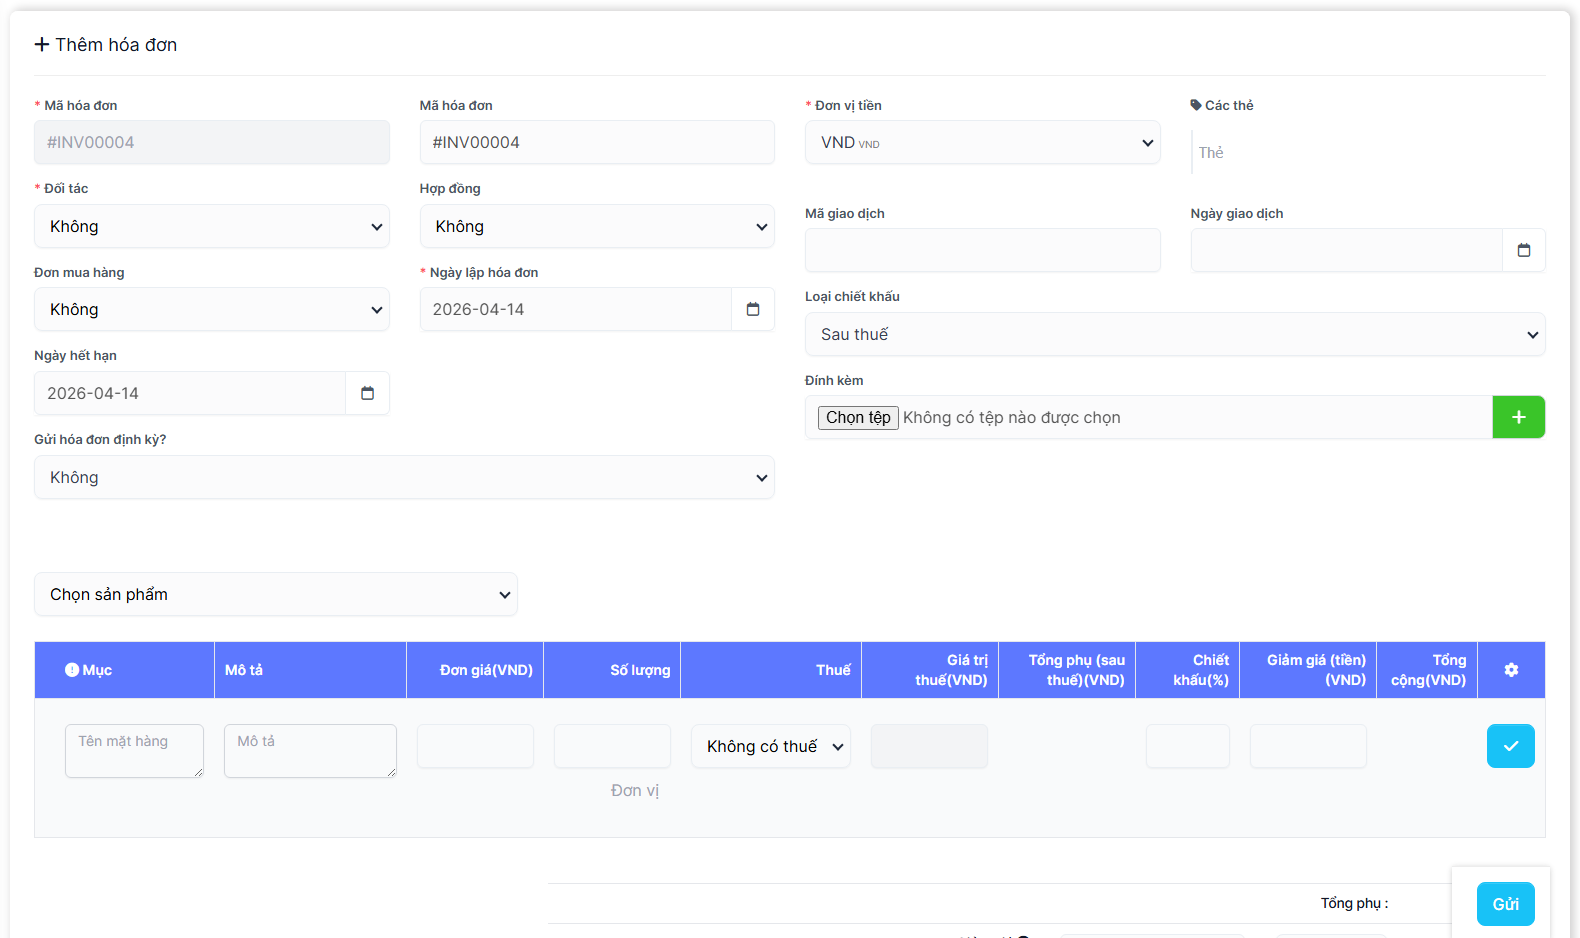The height and width of the screenshot is (938, 1580).
Task: Click the green plus attachment button
Action: (1518, 417)
